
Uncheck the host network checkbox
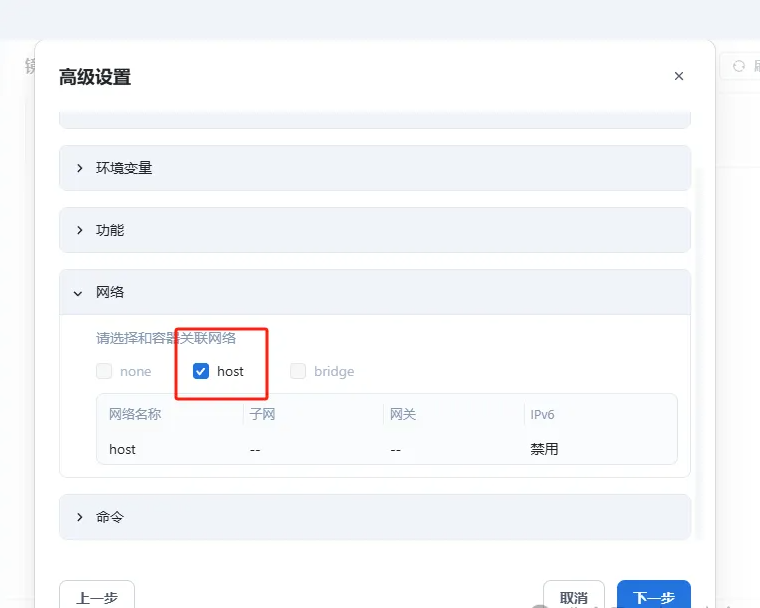(201, 371)
